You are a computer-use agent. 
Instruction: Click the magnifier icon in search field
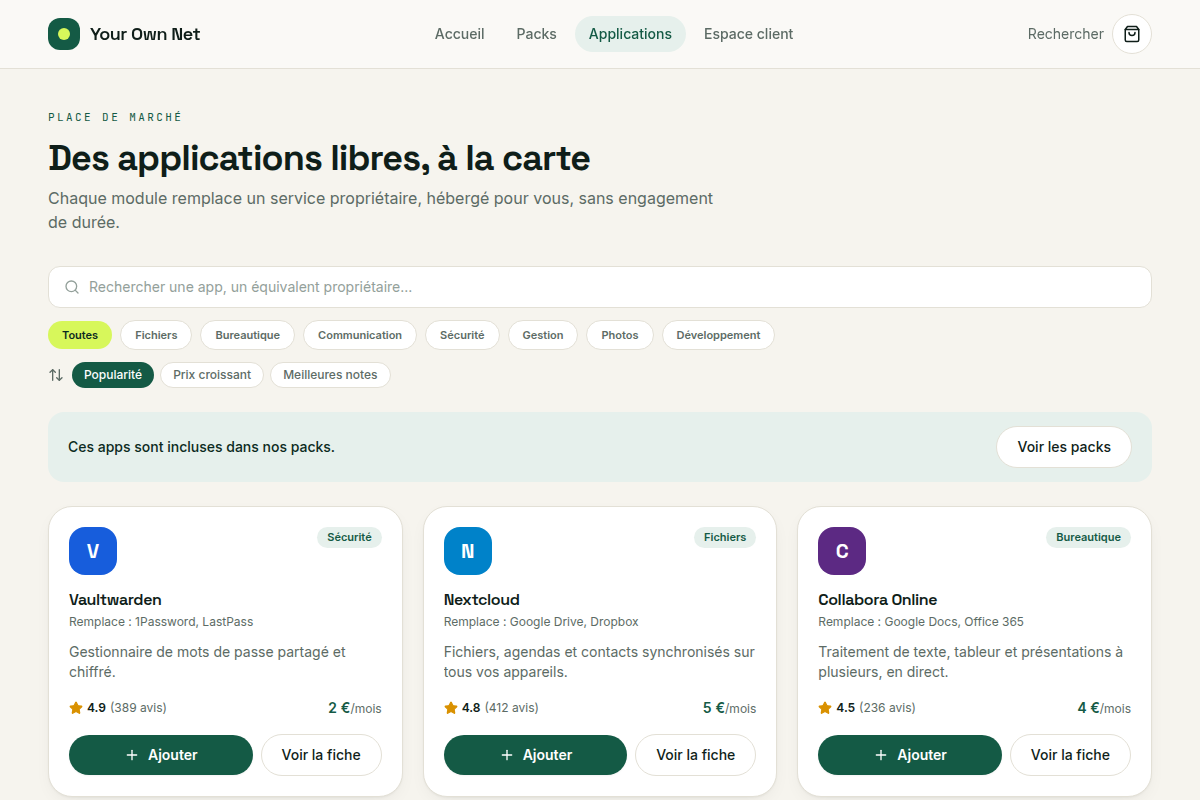pos(72,287)
